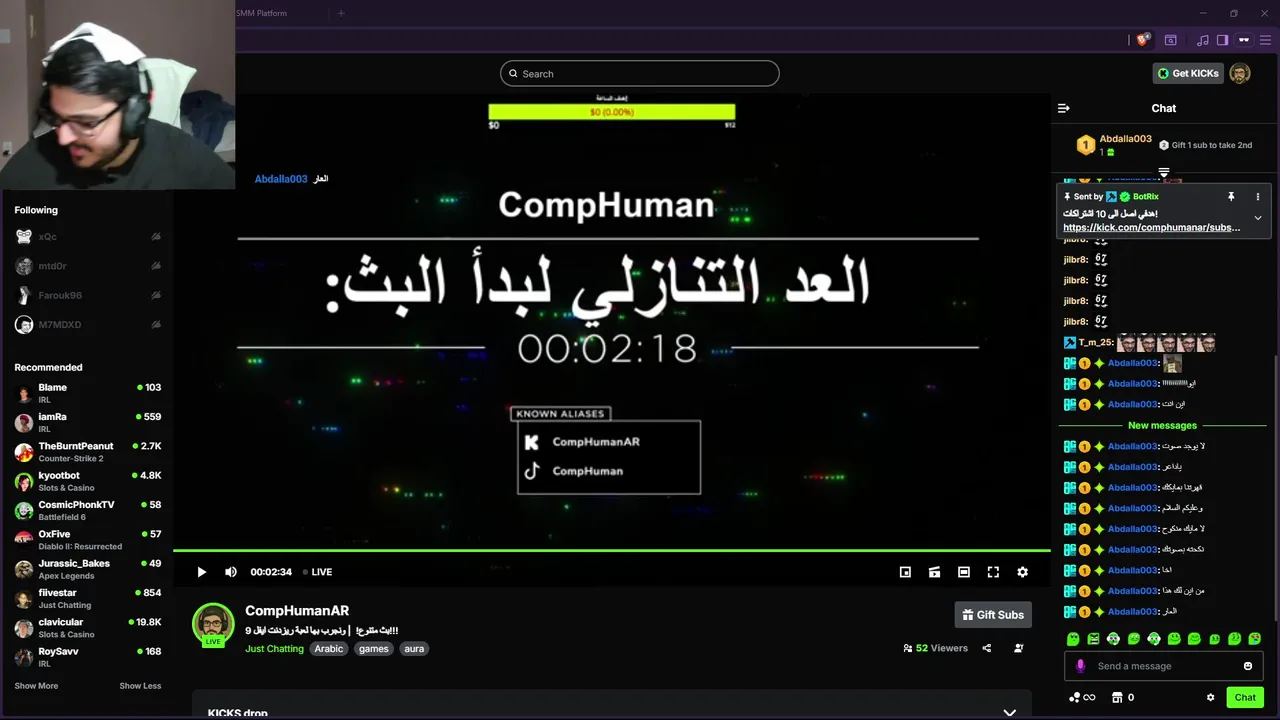1280x720 pixels.
Task: Open fiivestar Just Chatting channel
Action: [x=87, y=598]
